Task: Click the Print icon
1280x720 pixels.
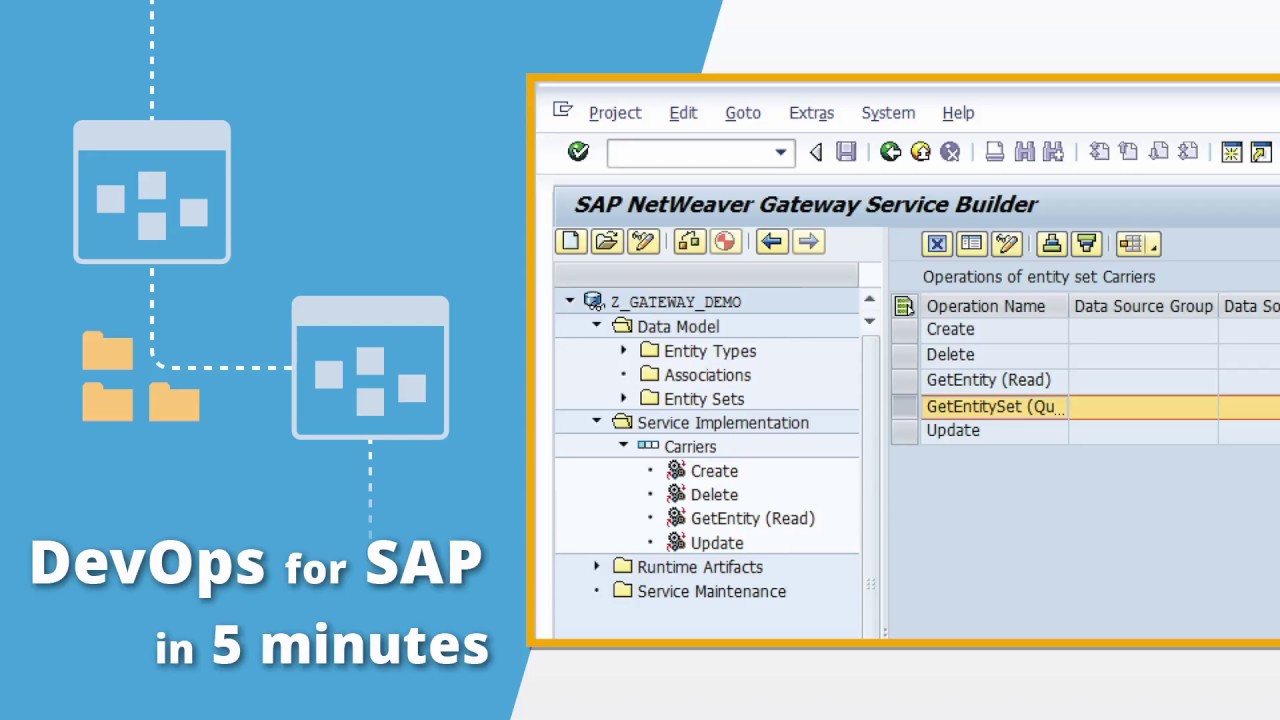Action: click(994, 152)
